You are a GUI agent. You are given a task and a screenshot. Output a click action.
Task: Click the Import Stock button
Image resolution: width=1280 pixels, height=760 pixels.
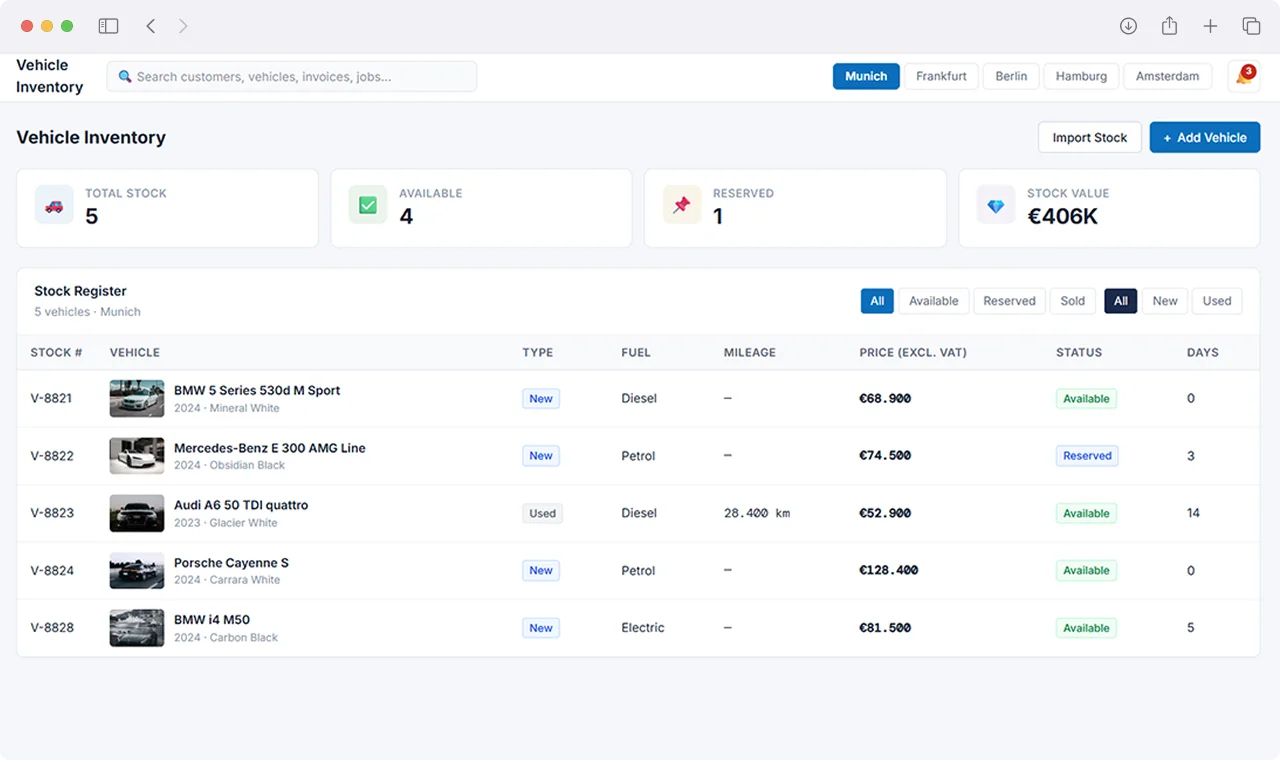click(1090, 137)
